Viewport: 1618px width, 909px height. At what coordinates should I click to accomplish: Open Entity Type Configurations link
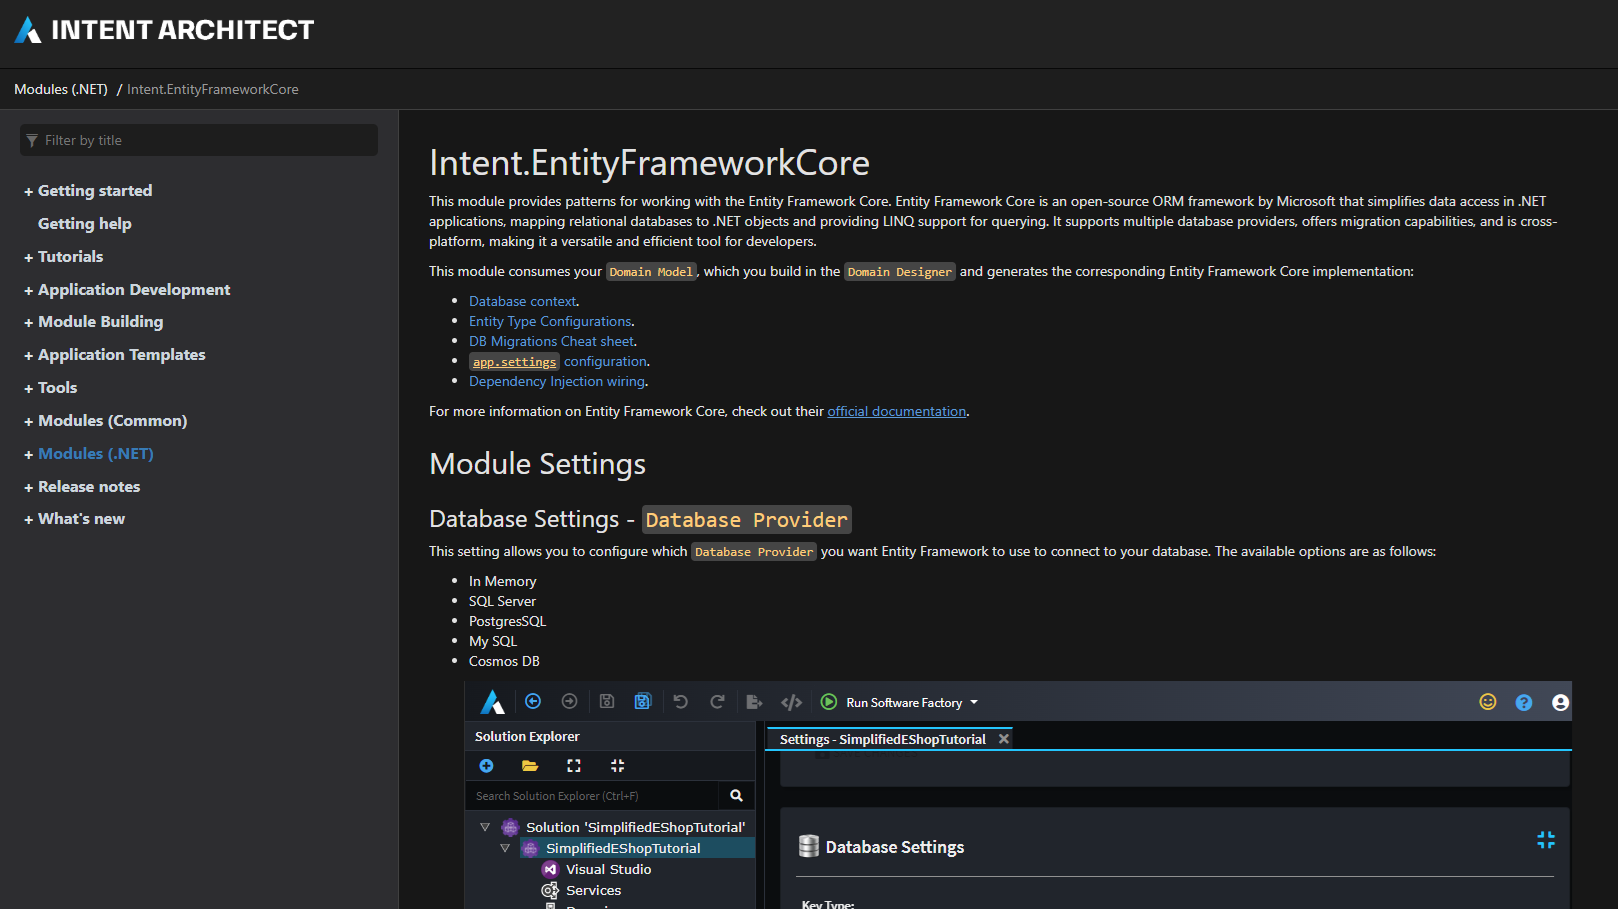coord(550,321)
